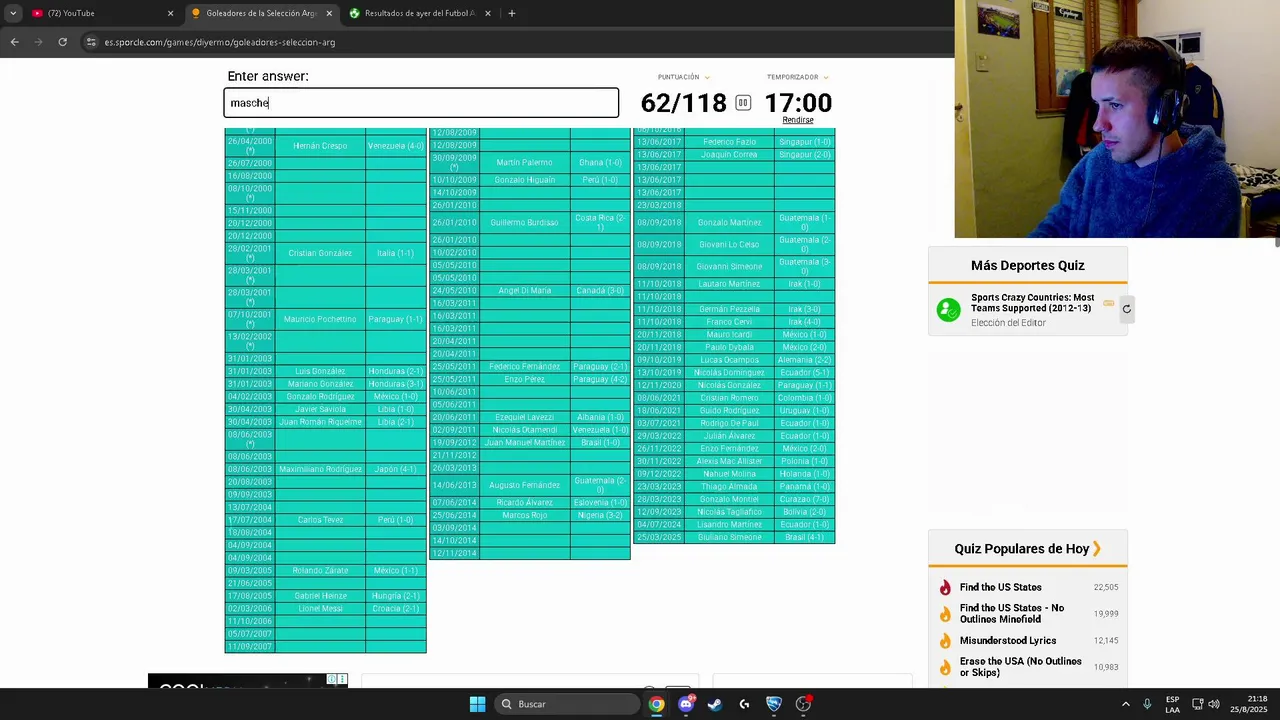
Task: Open the Misunderstood Lyrics quiz
Action: coord(1008,640)
